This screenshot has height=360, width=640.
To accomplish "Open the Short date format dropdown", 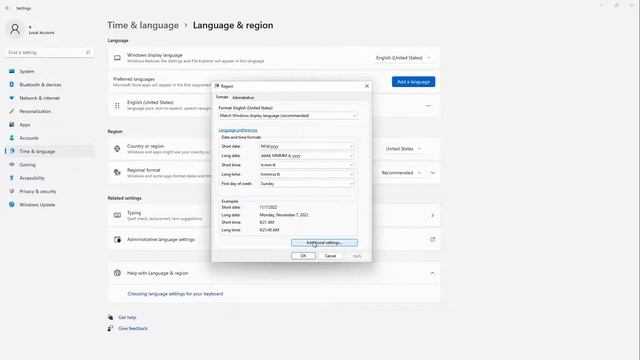I will (307, 146).
